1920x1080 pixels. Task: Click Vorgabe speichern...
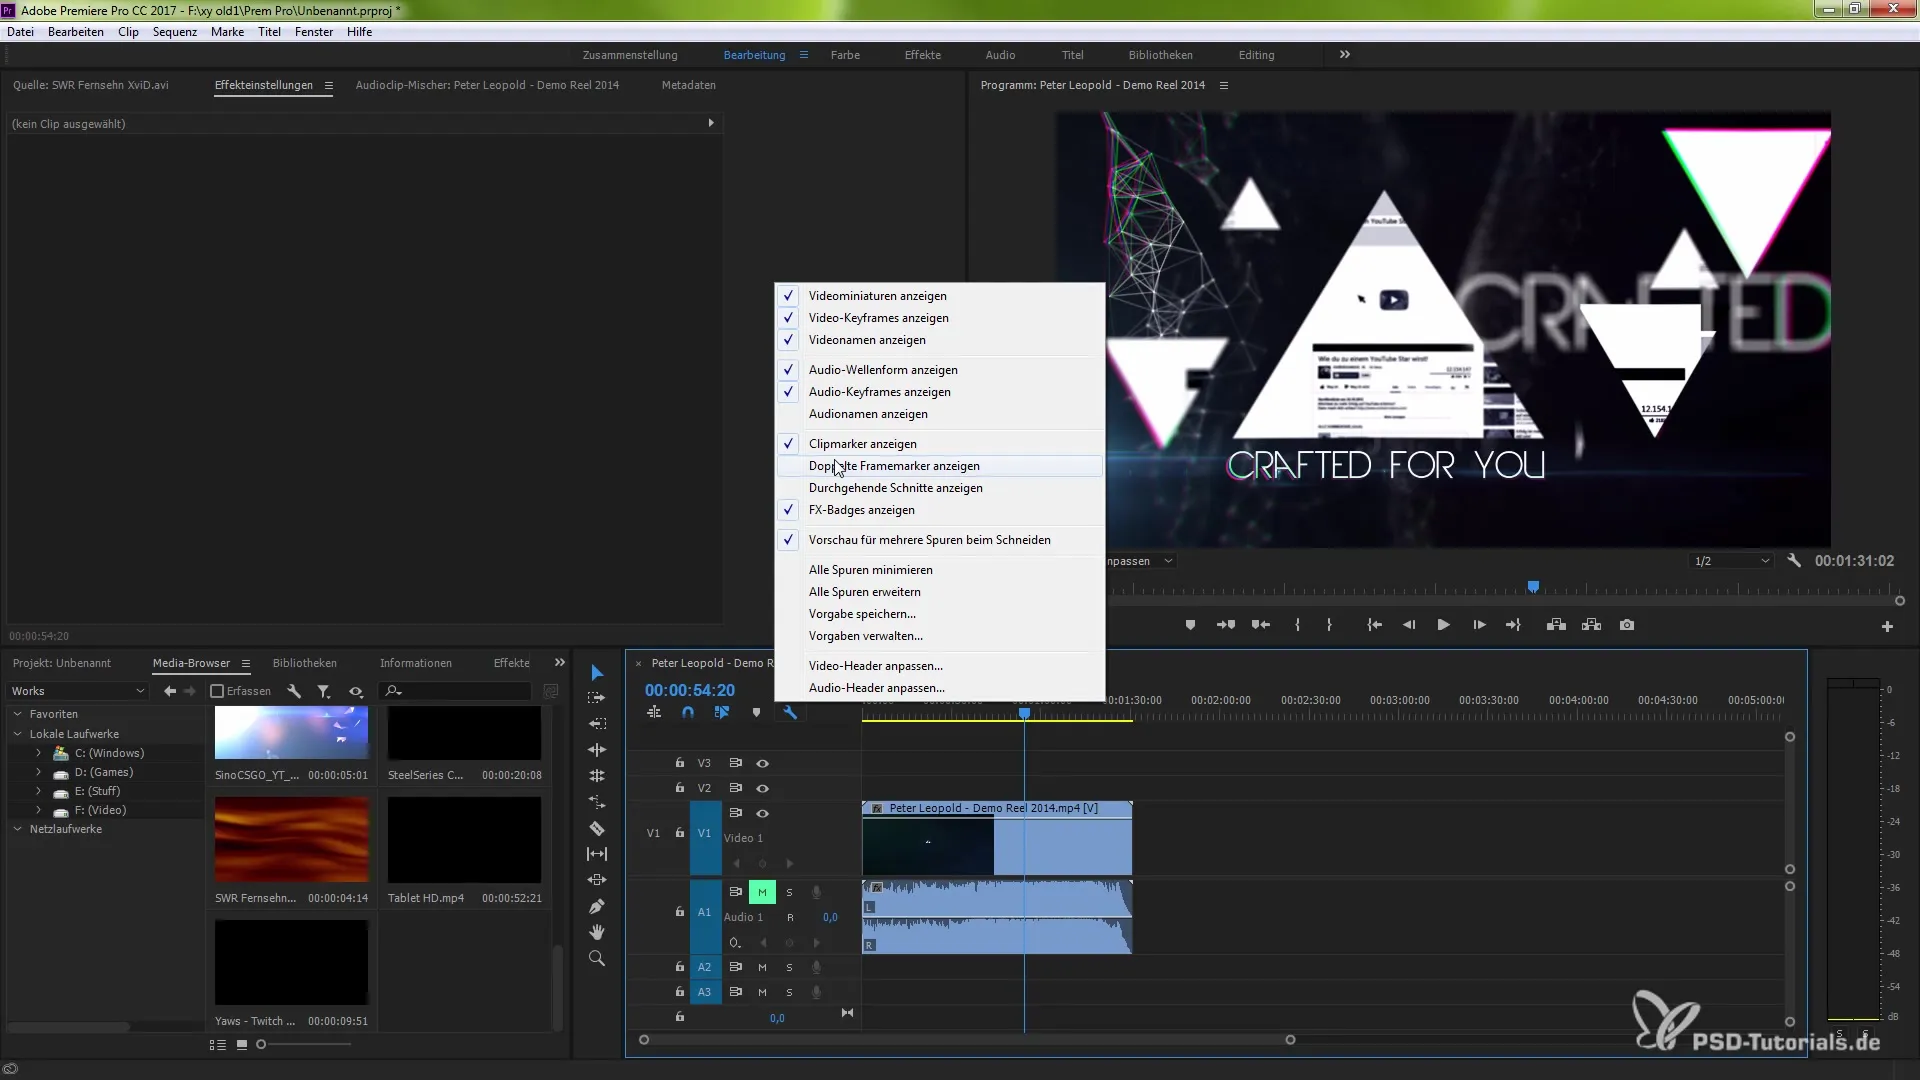click(940, 614)
